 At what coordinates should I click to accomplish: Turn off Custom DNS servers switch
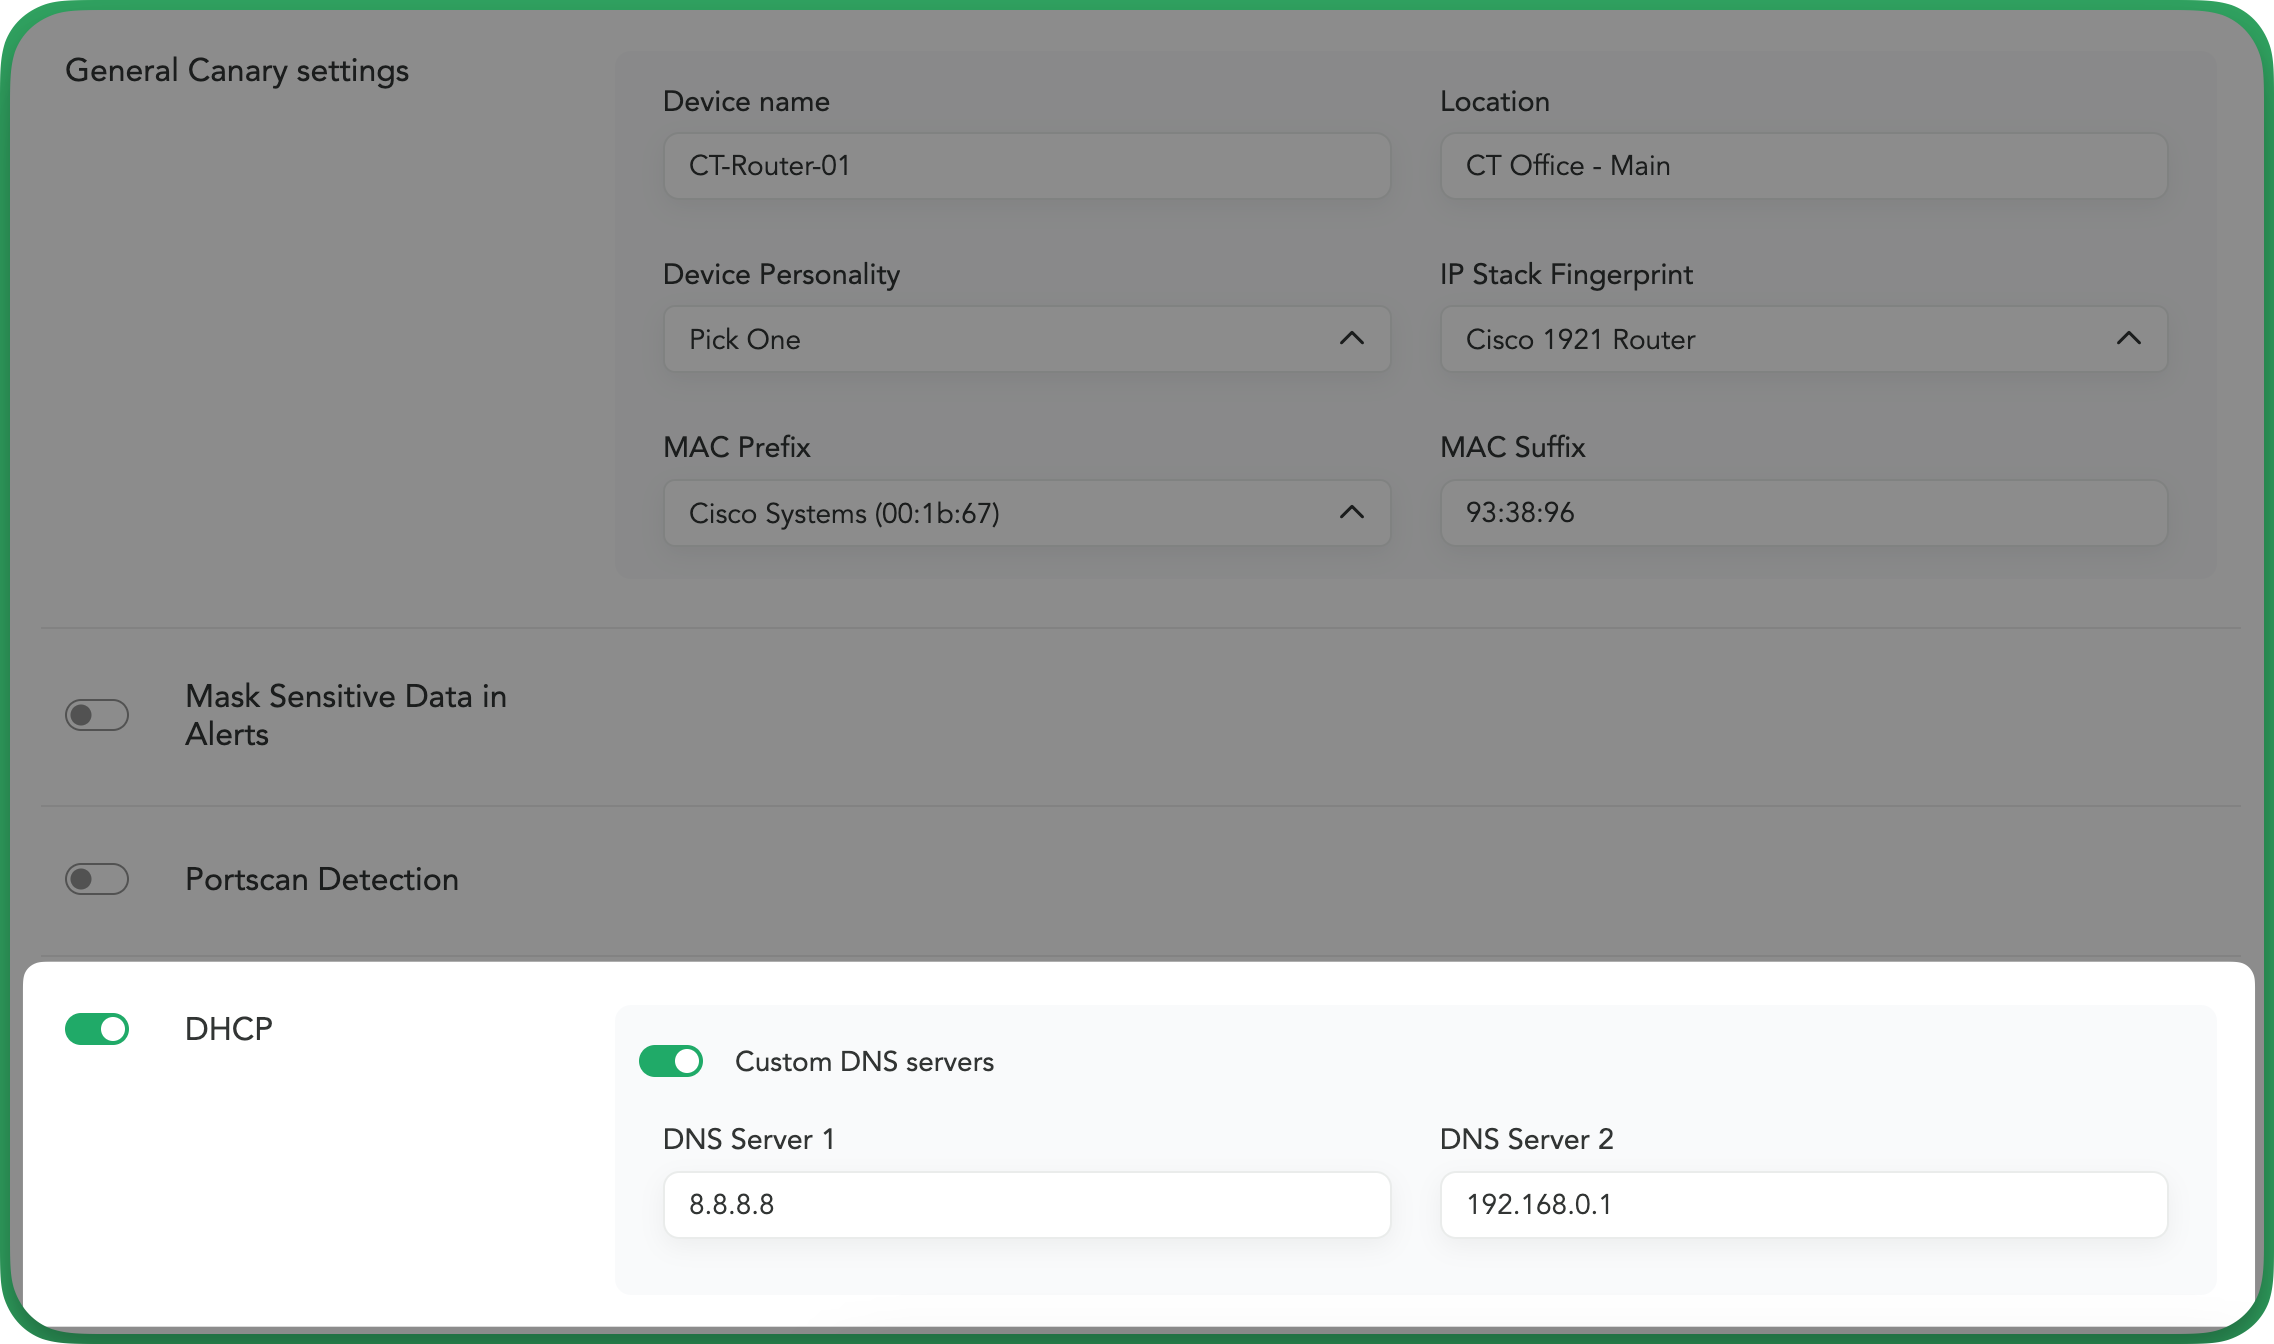pyautogui.click(x=671, y=1061)
